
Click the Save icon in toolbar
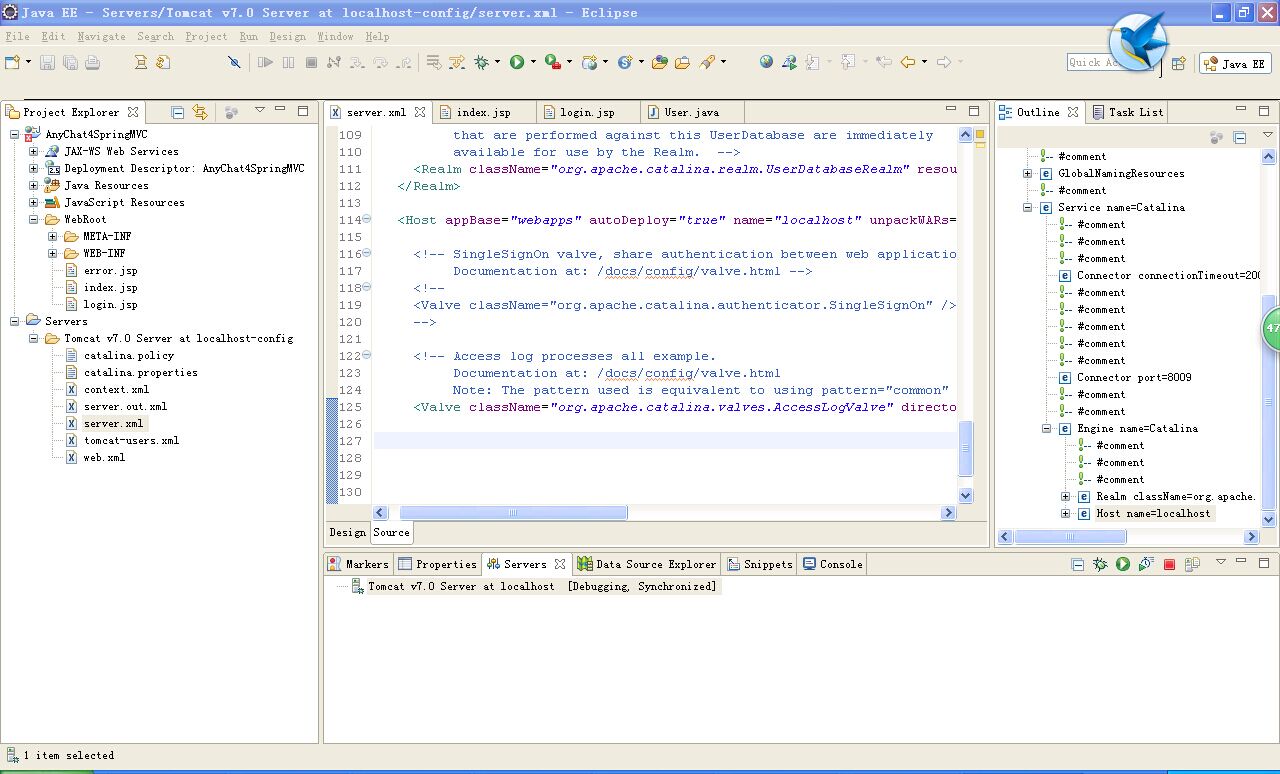[x=48, y=62]
